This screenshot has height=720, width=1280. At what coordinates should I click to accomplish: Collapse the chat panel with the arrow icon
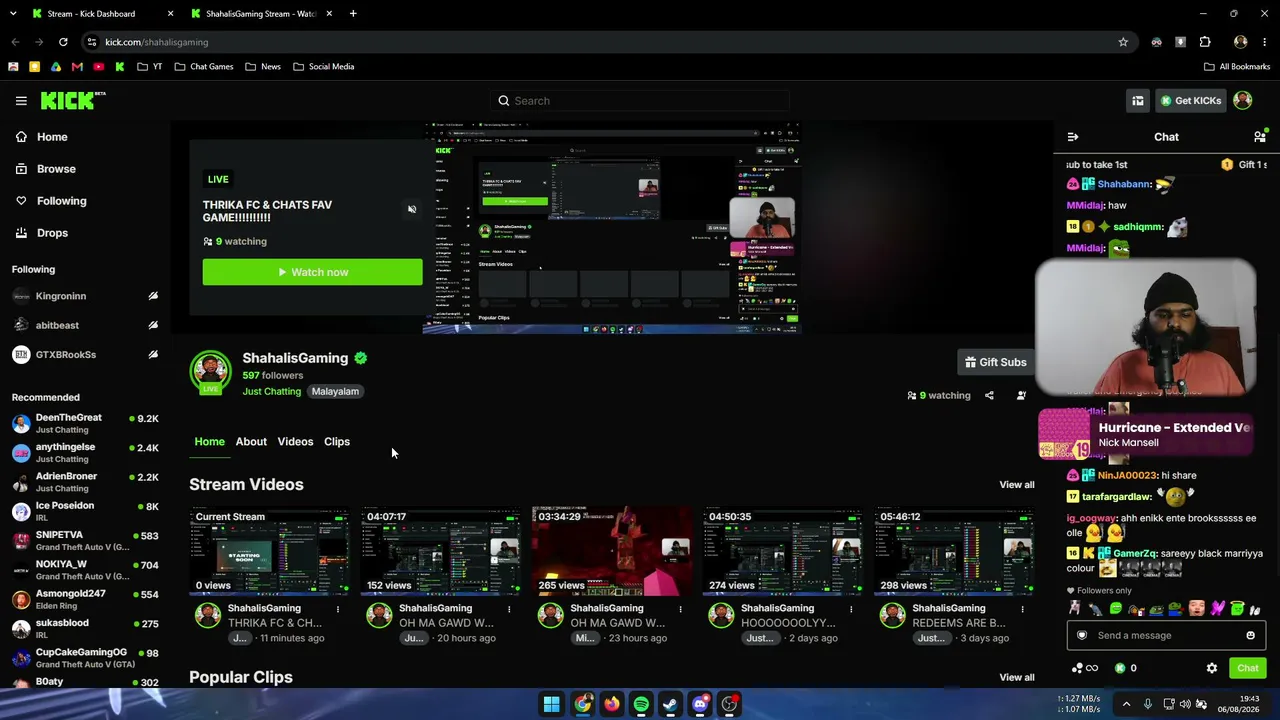[x=1073, y=137]
